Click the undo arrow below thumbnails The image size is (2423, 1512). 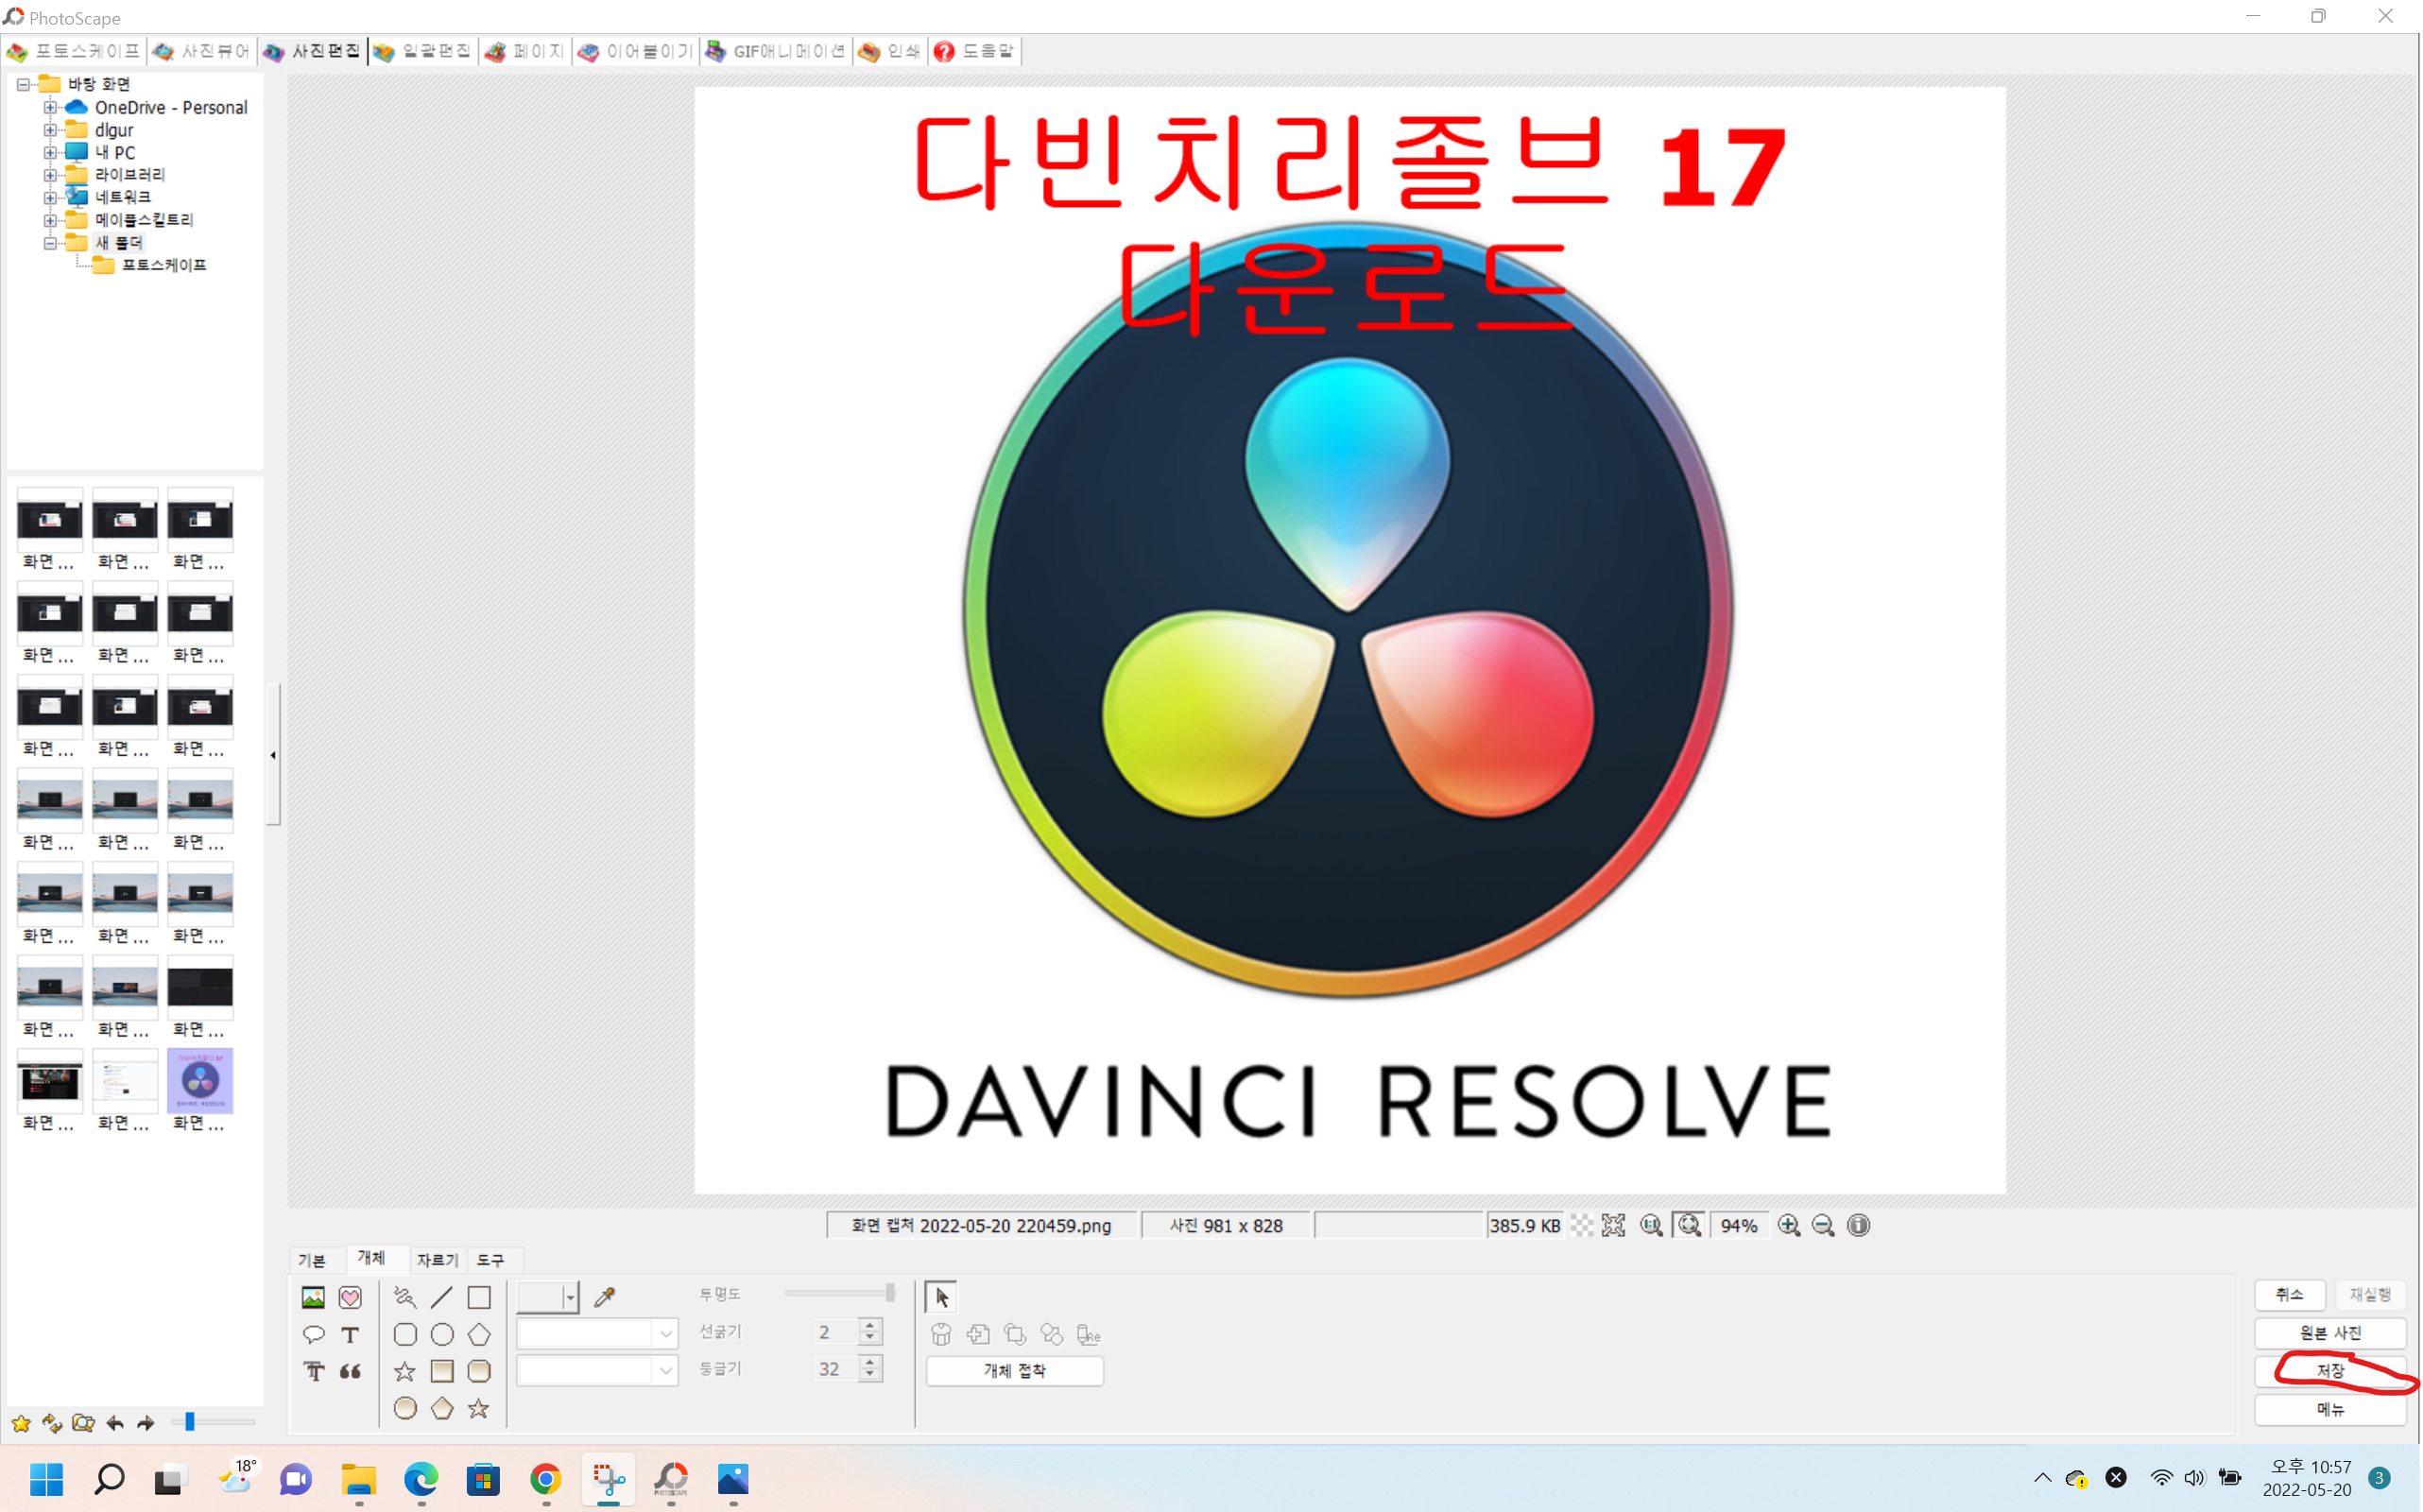[x=115, y=1423]
